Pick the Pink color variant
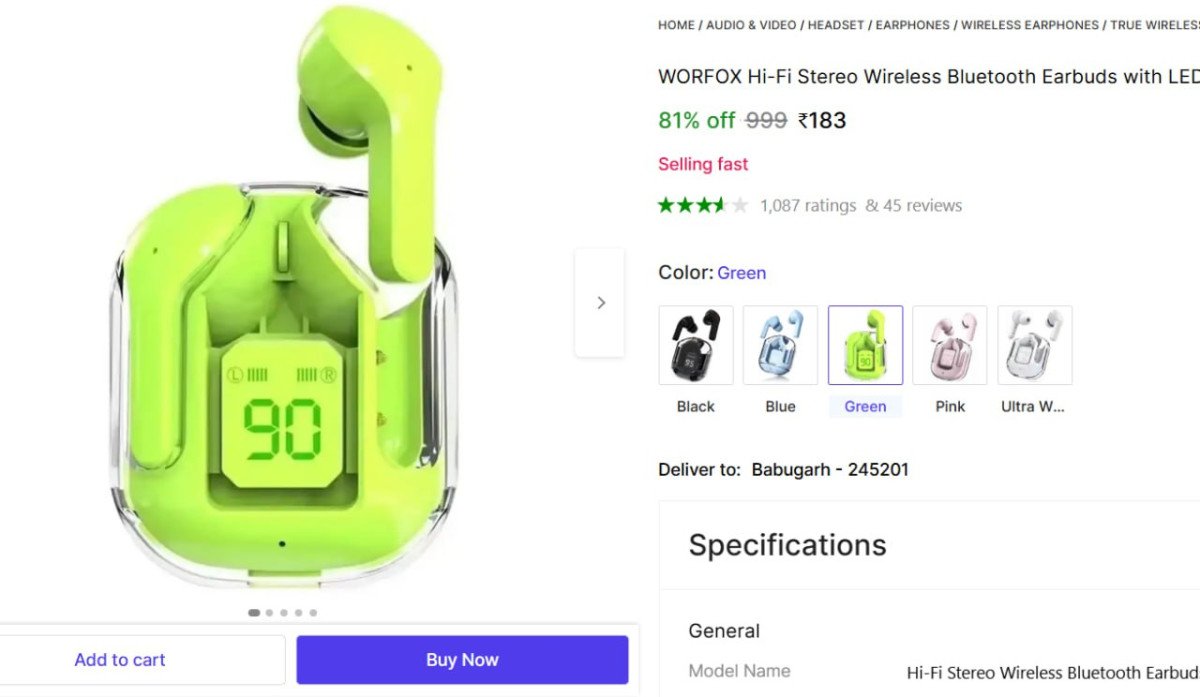This screenshot has height=697, width=1200. pyautogui.click(x=950, y=345)
